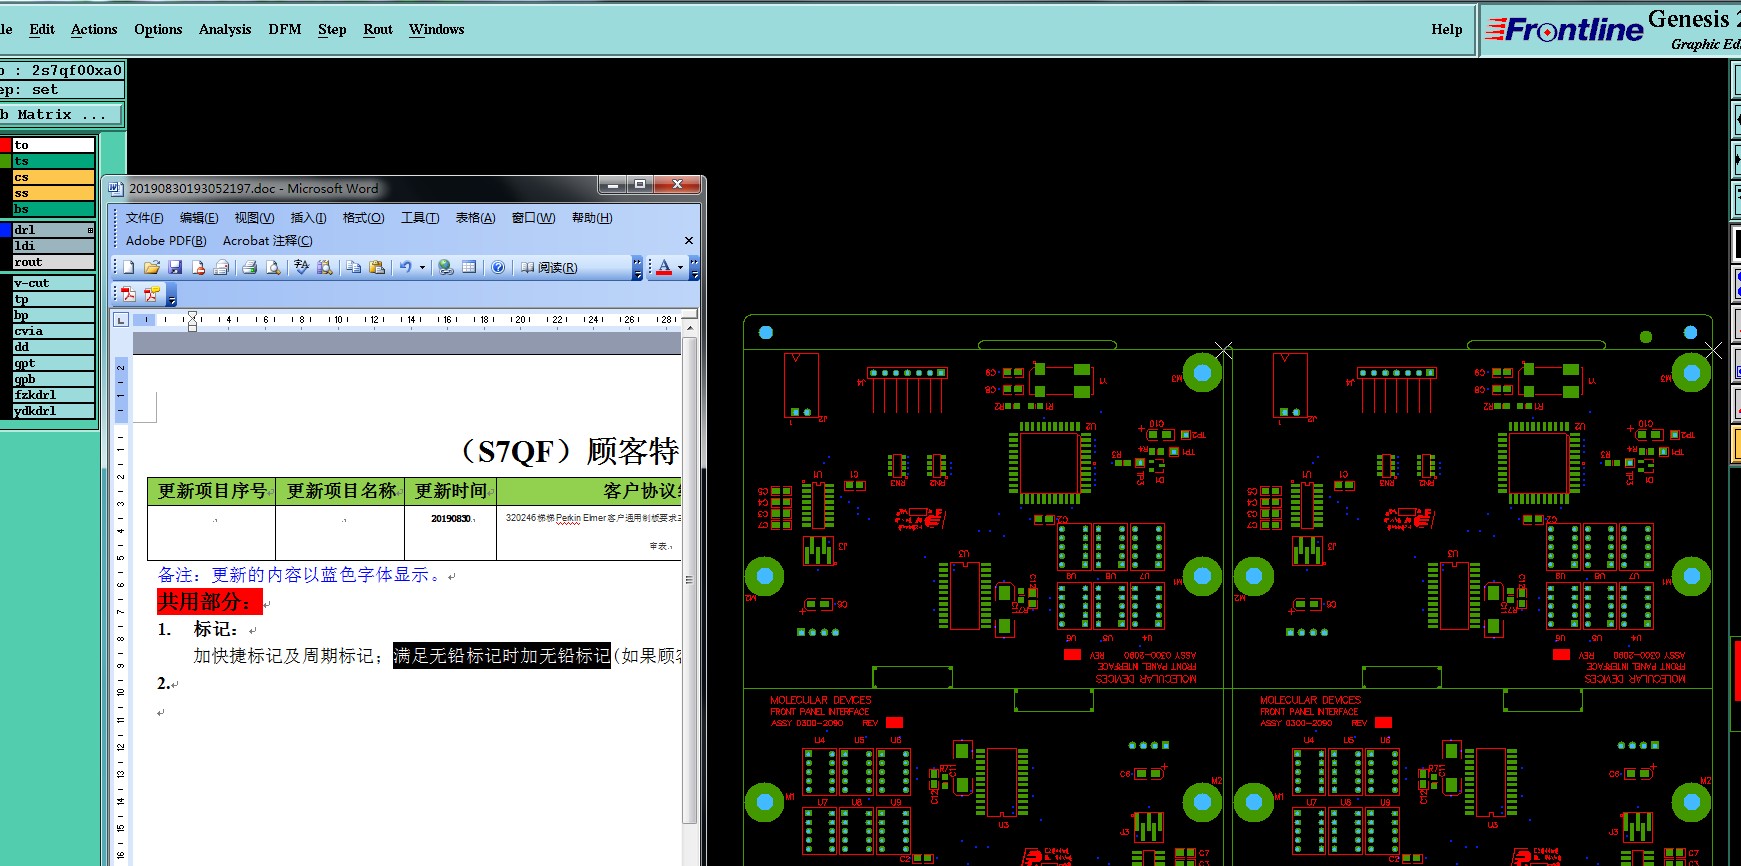Toggle display of the 'cs' layer
Screen dimensions: 1741x866
click(x=54, y=177)
